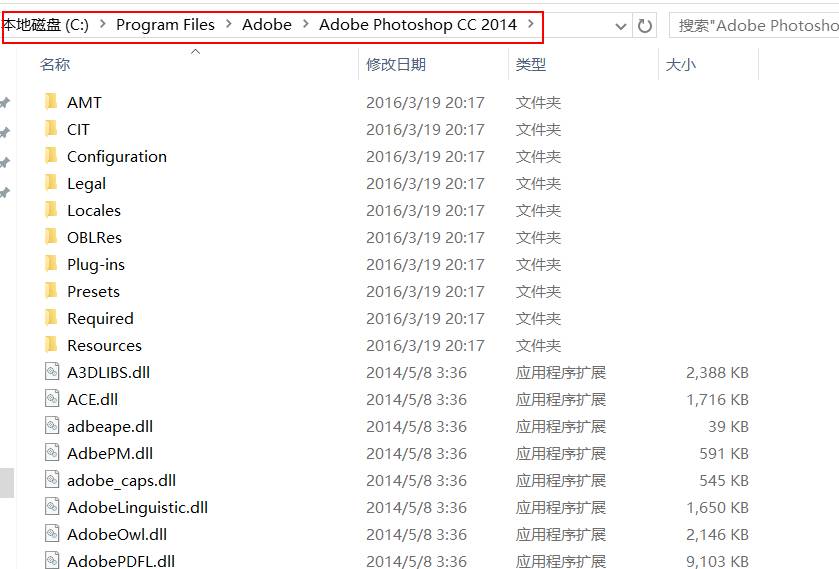This screenshot has height=569, width=839.
Task: Select the AdobeLinguistic.dll file name
Action: point(138,507)
